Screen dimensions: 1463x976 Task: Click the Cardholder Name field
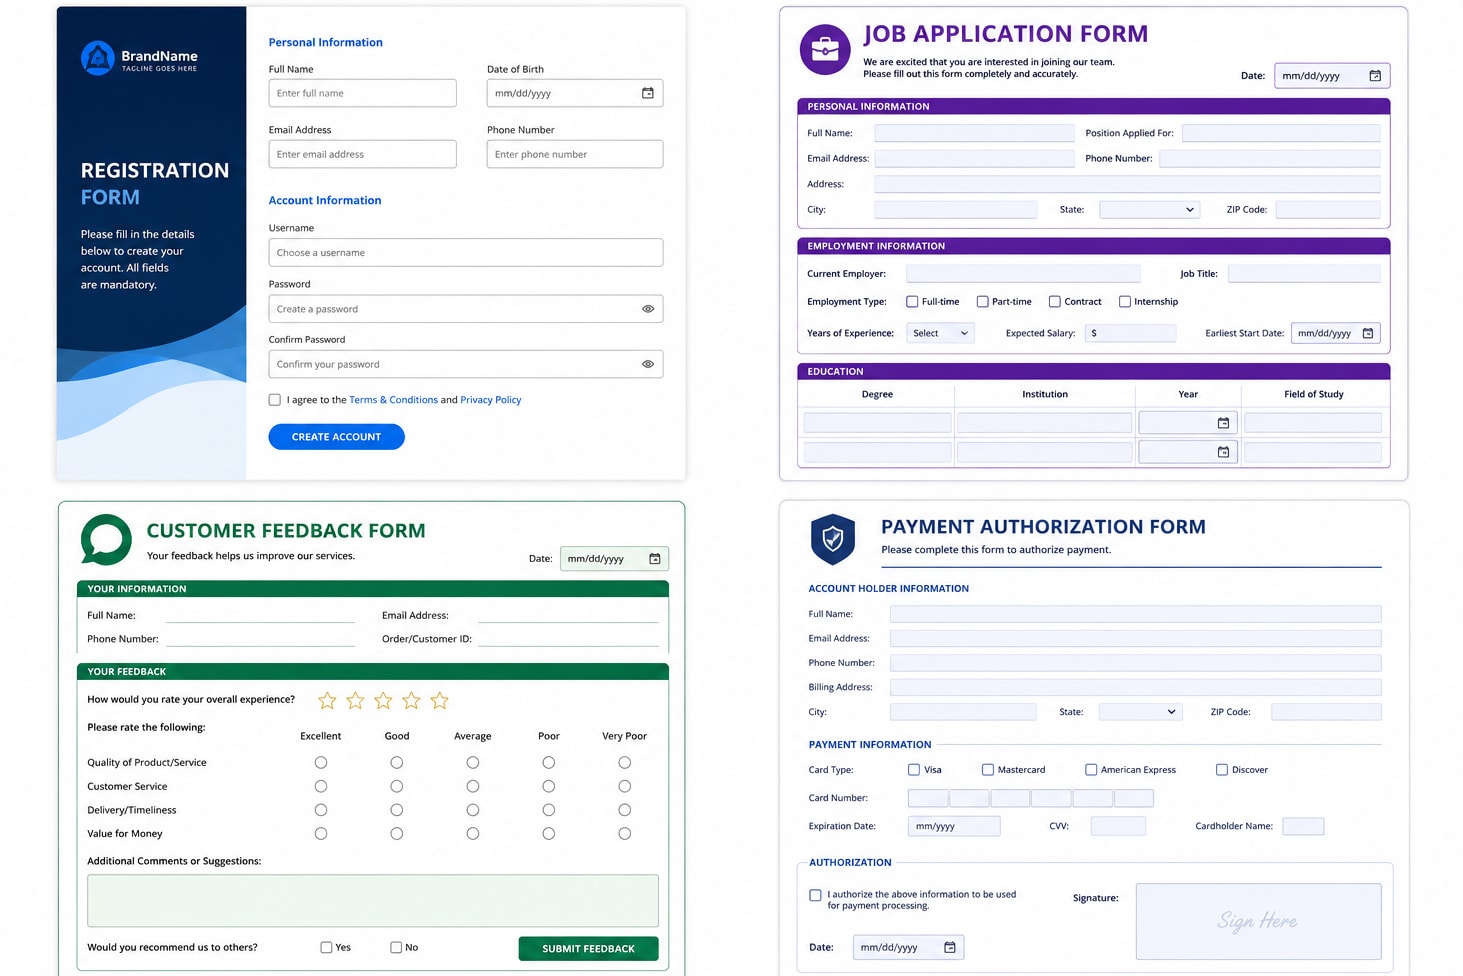pyautogui.click(x=1303, y=826)
